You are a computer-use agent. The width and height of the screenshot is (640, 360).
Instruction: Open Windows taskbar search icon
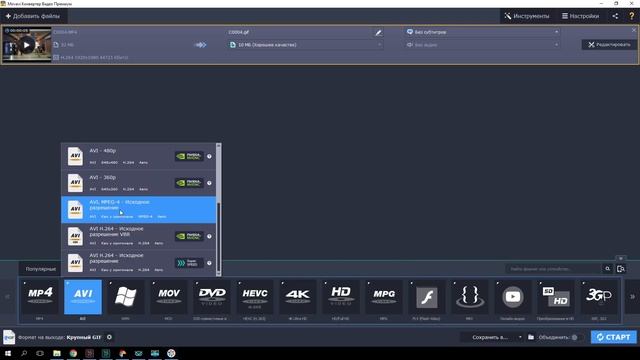pyautogui.click(x=24, y=353)
